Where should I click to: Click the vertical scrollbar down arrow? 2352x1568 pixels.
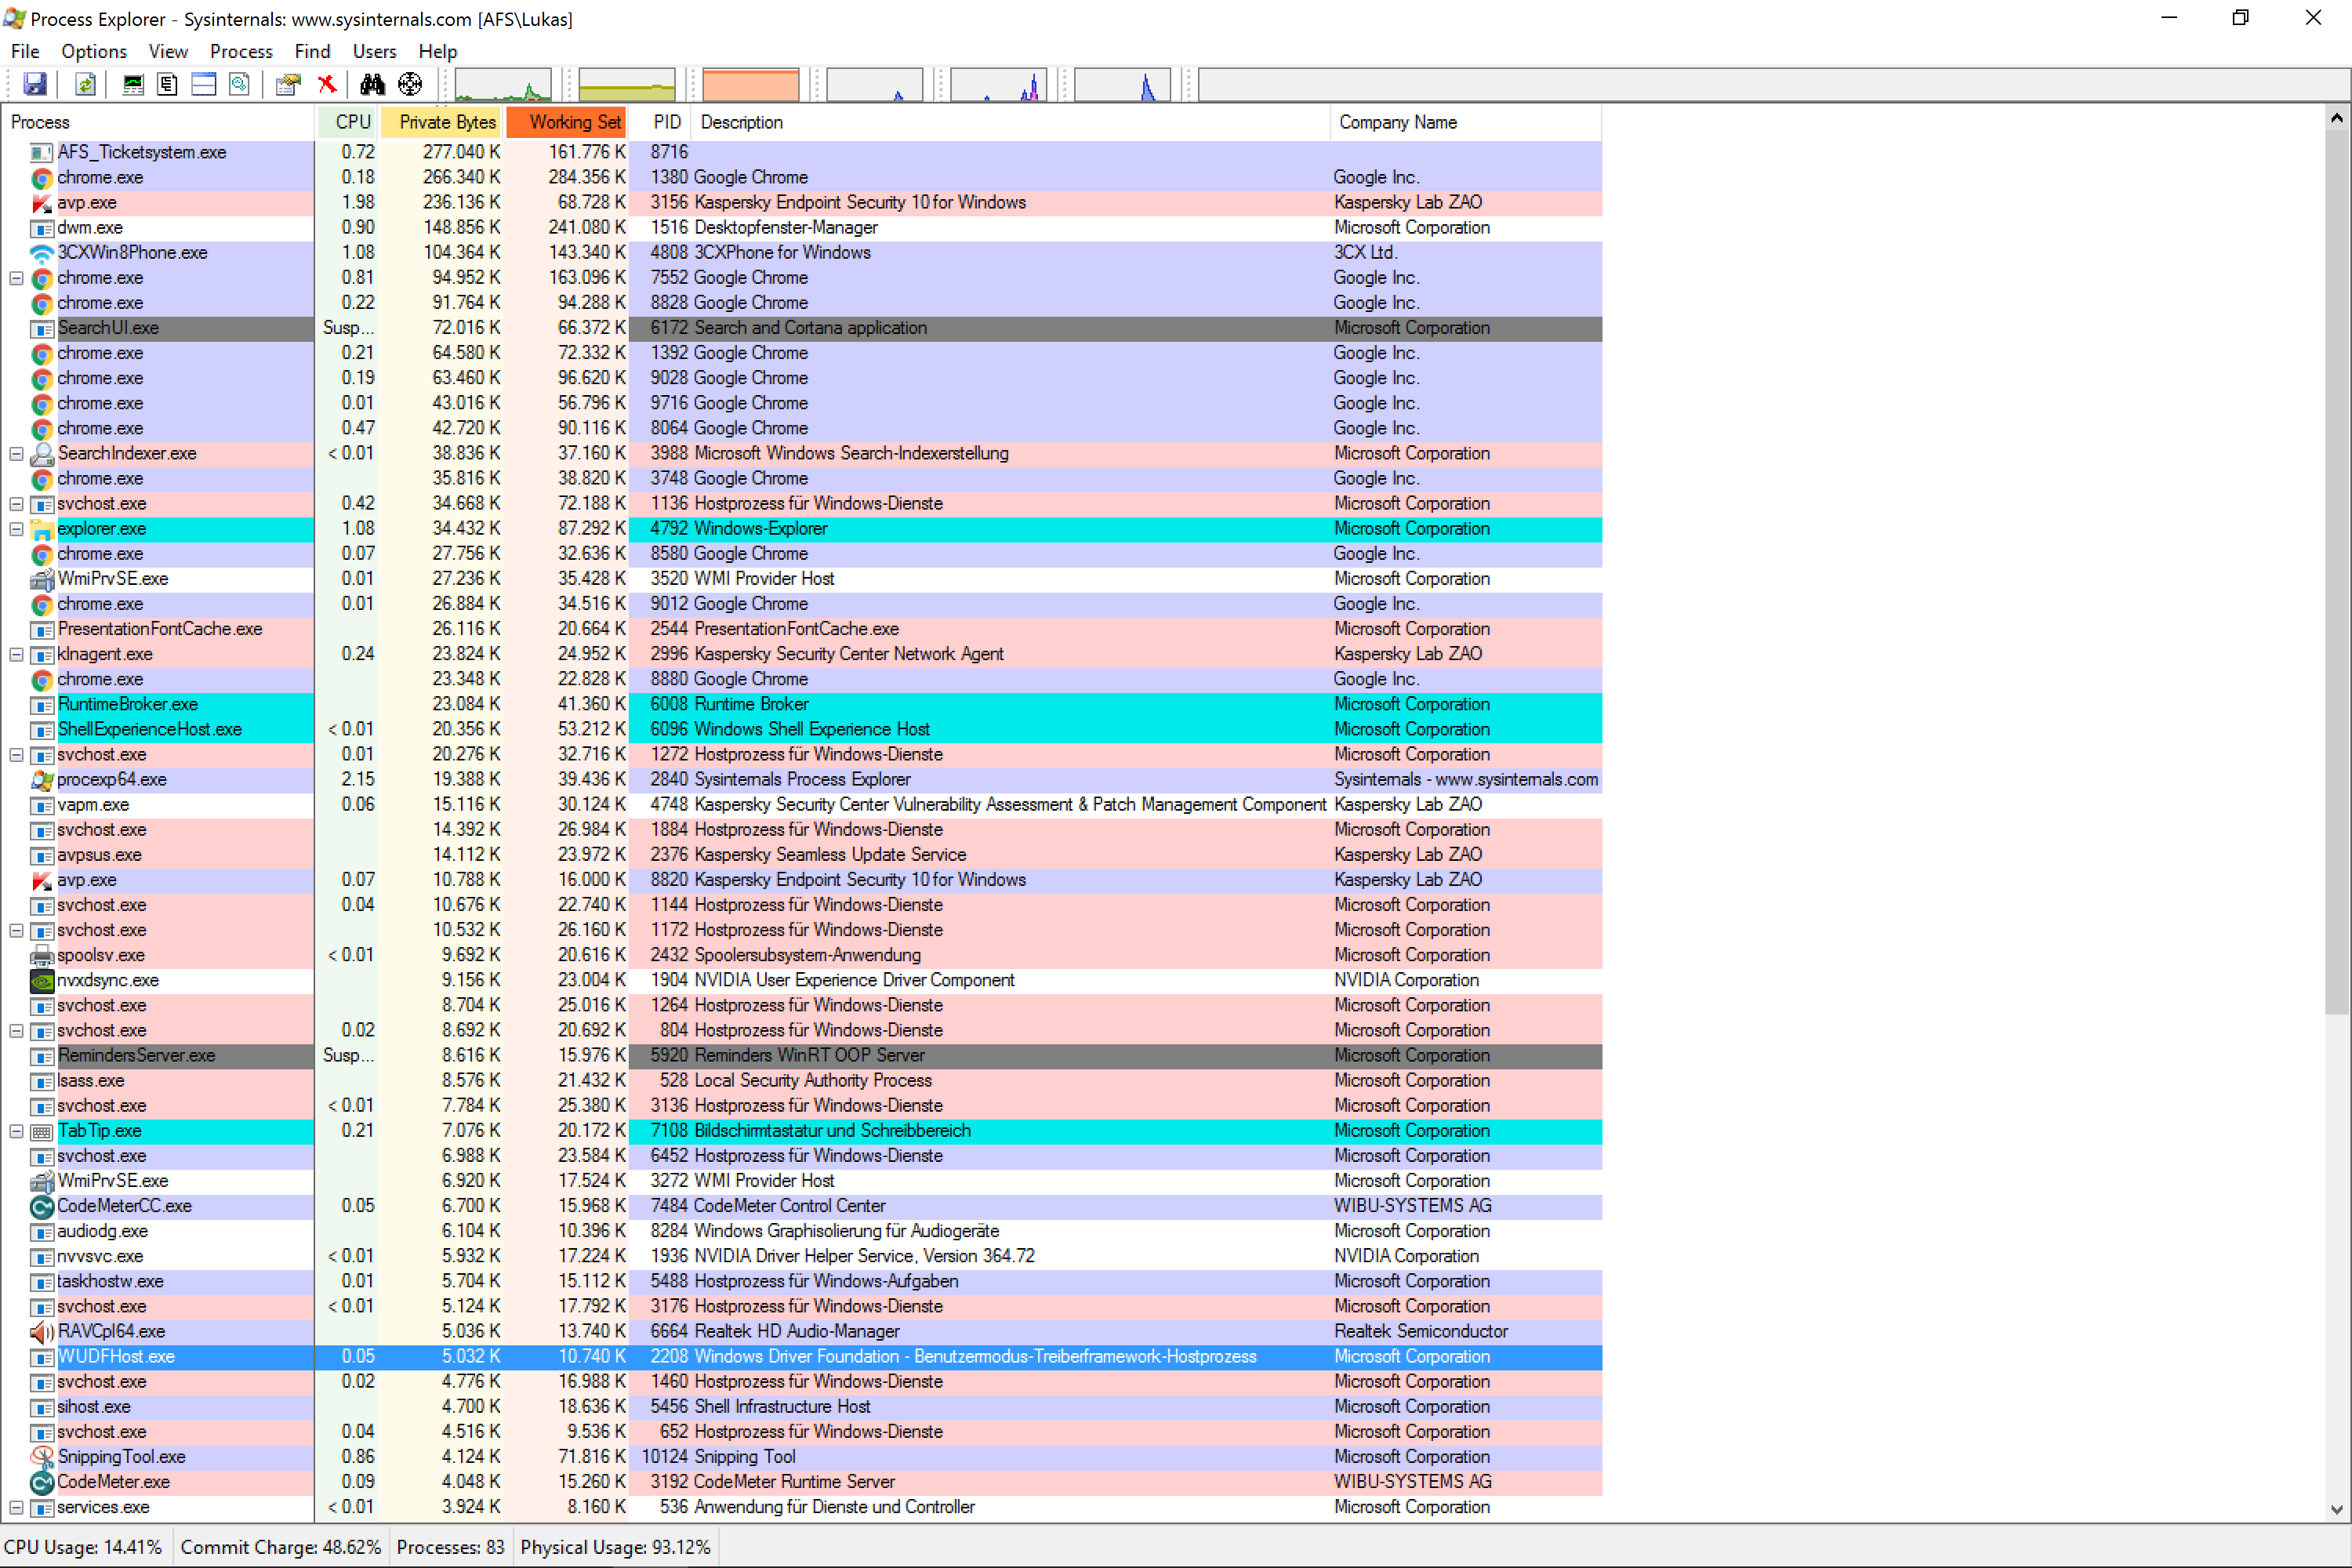coord(2337,1510)
